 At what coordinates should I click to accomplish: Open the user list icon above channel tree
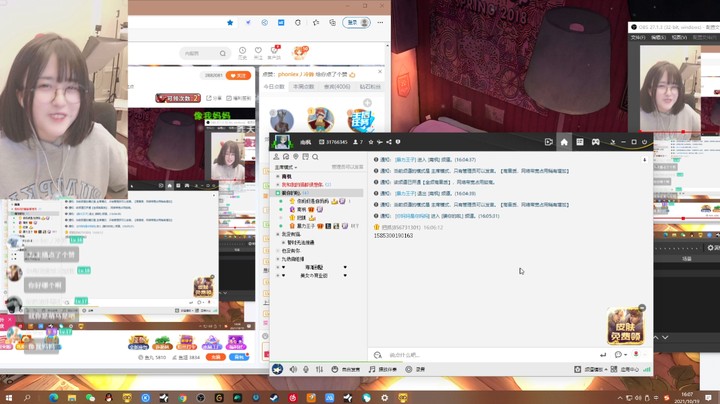276,157
